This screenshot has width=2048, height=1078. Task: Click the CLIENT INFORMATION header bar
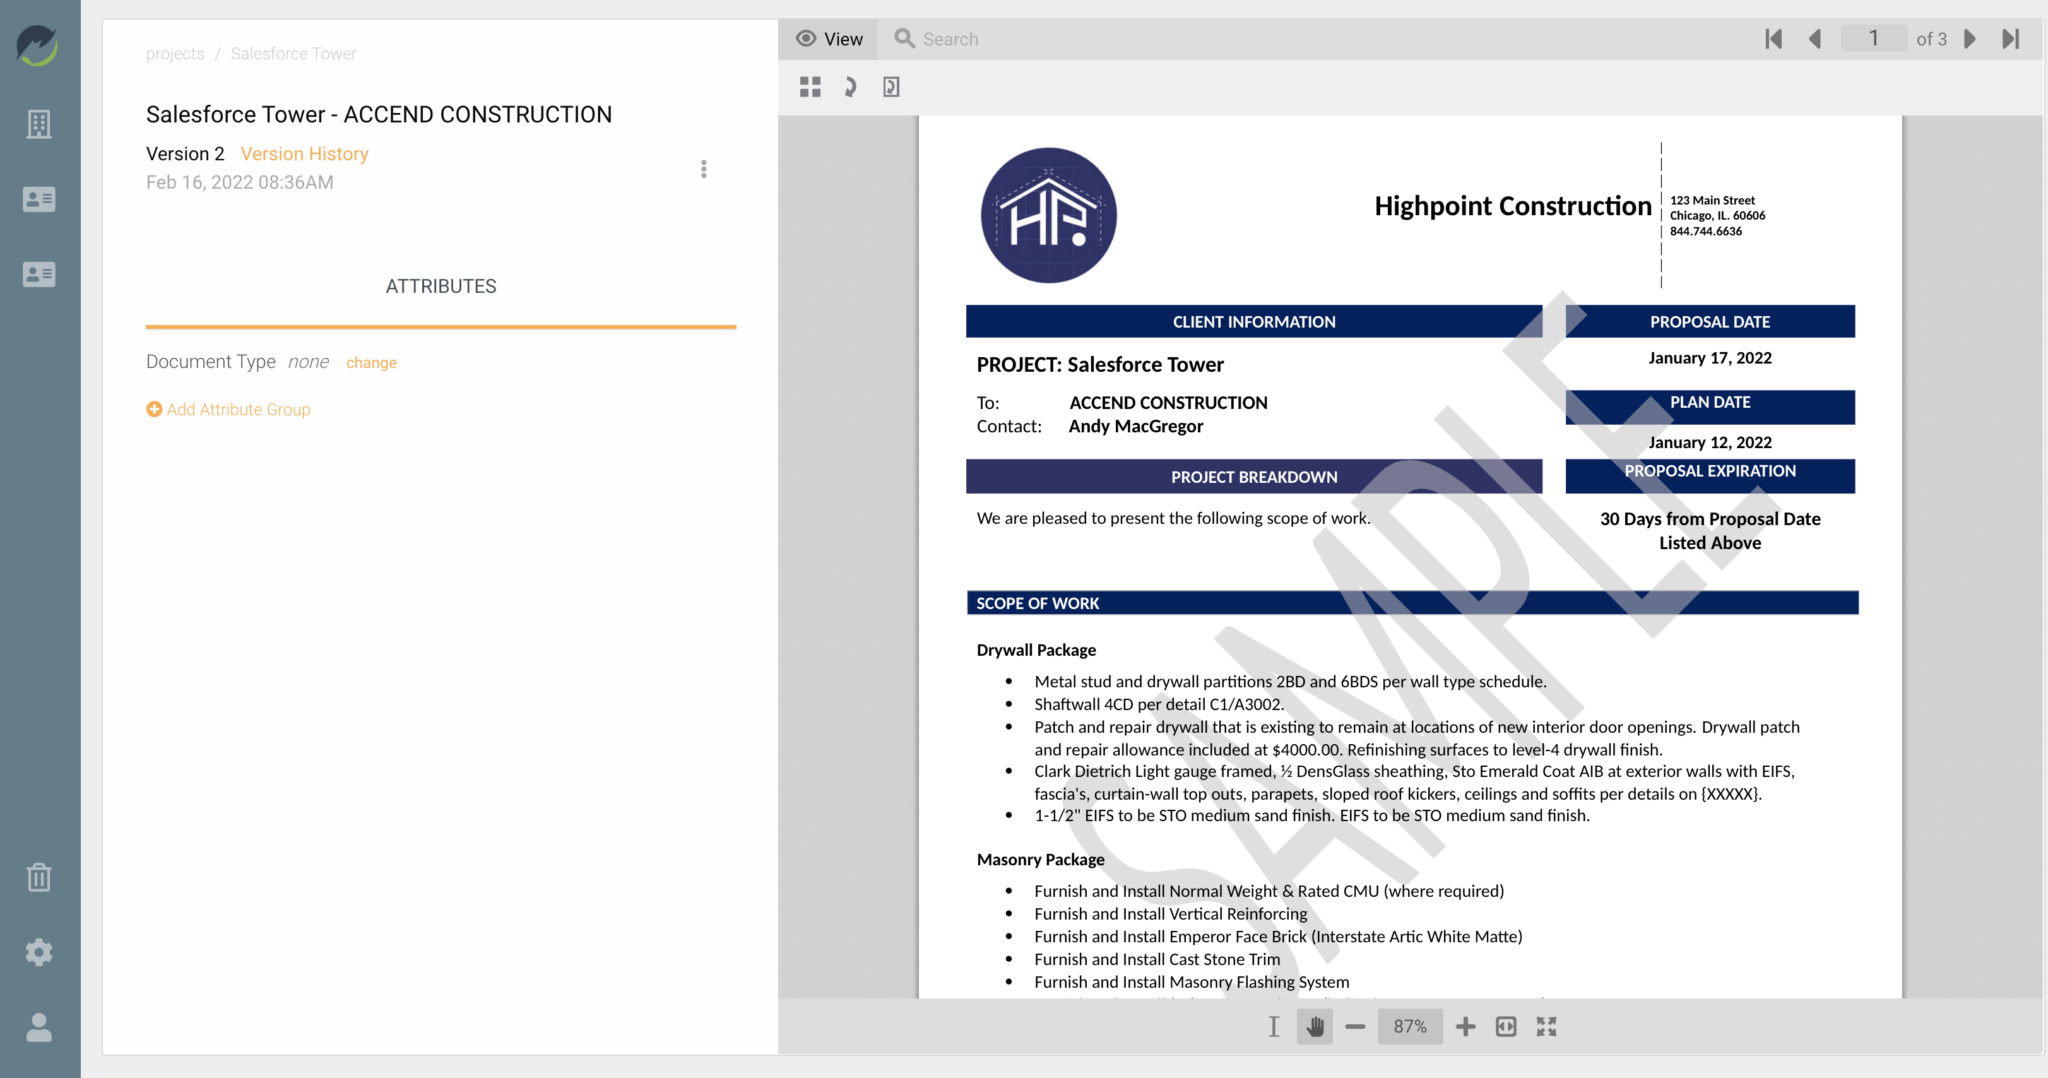pos(1254,322)
